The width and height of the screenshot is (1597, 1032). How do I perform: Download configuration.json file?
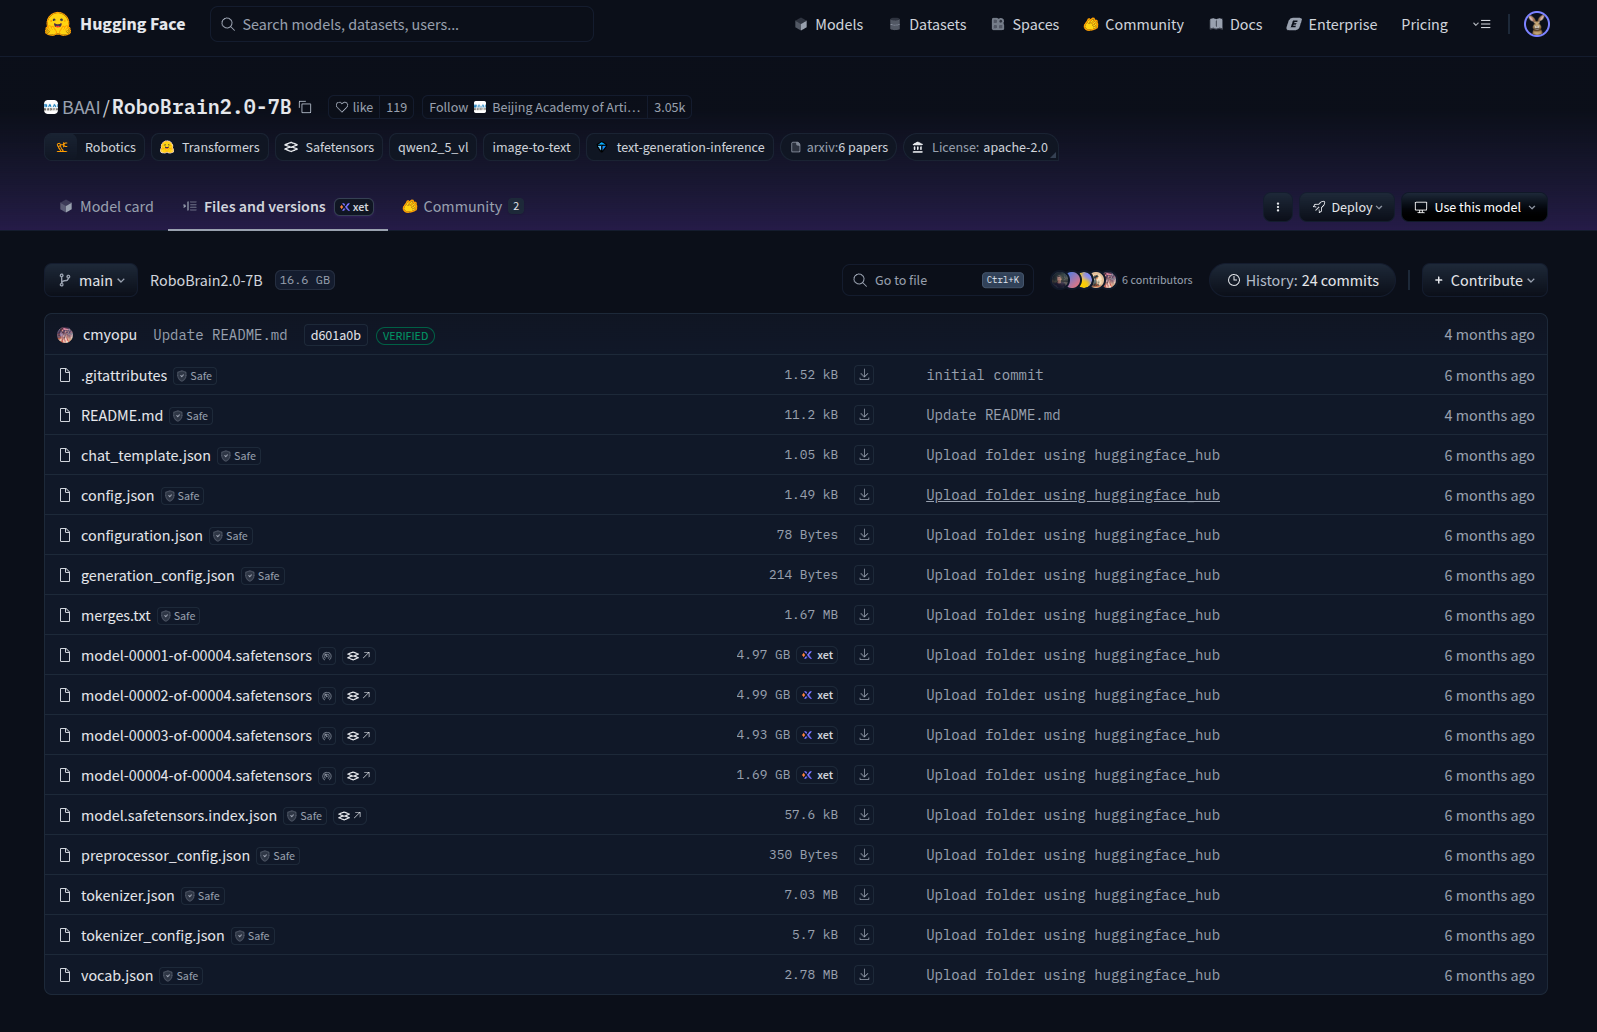(x=864, y=535)
